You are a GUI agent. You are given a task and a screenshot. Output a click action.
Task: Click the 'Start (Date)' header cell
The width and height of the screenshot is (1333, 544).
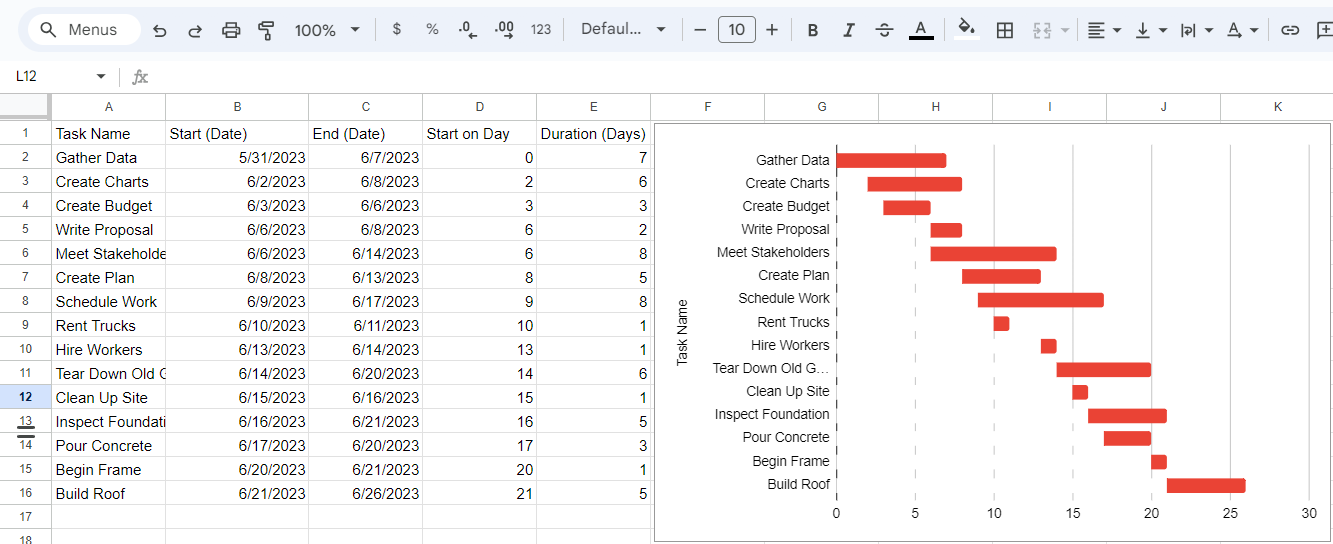coord(237,133)
